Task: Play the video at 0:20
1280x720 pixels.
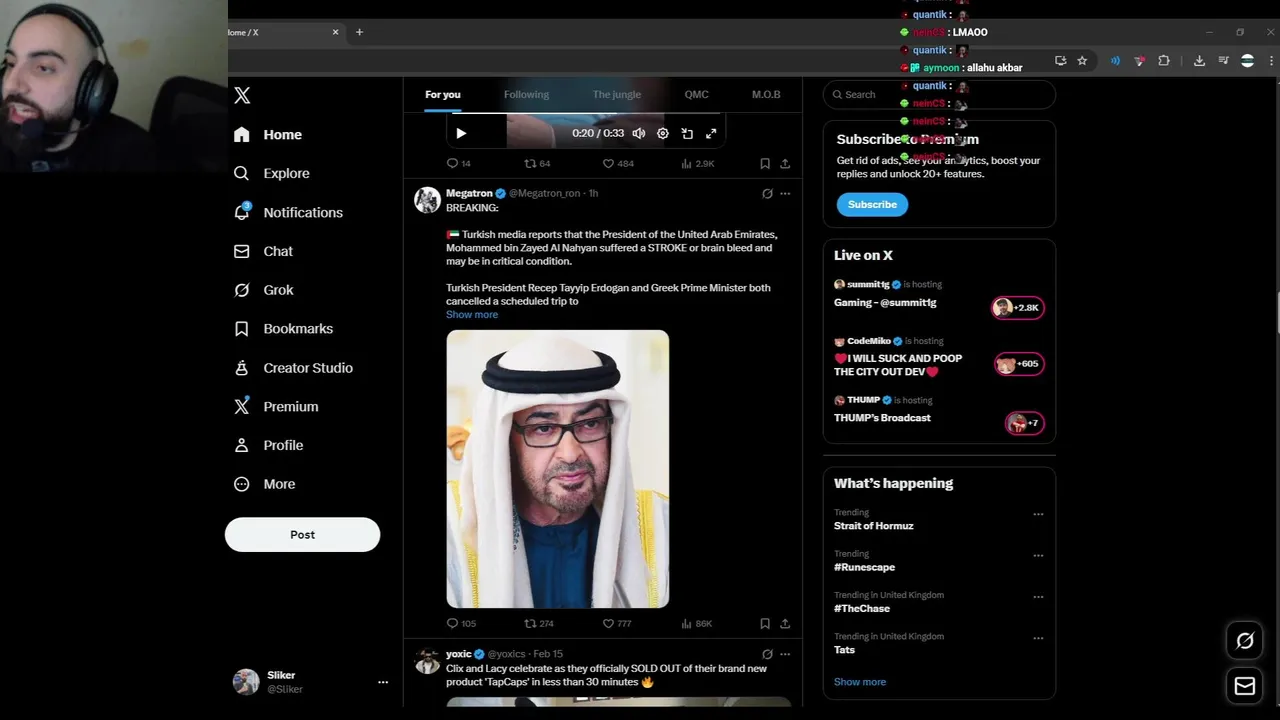Action: click(x=461, y=133)
